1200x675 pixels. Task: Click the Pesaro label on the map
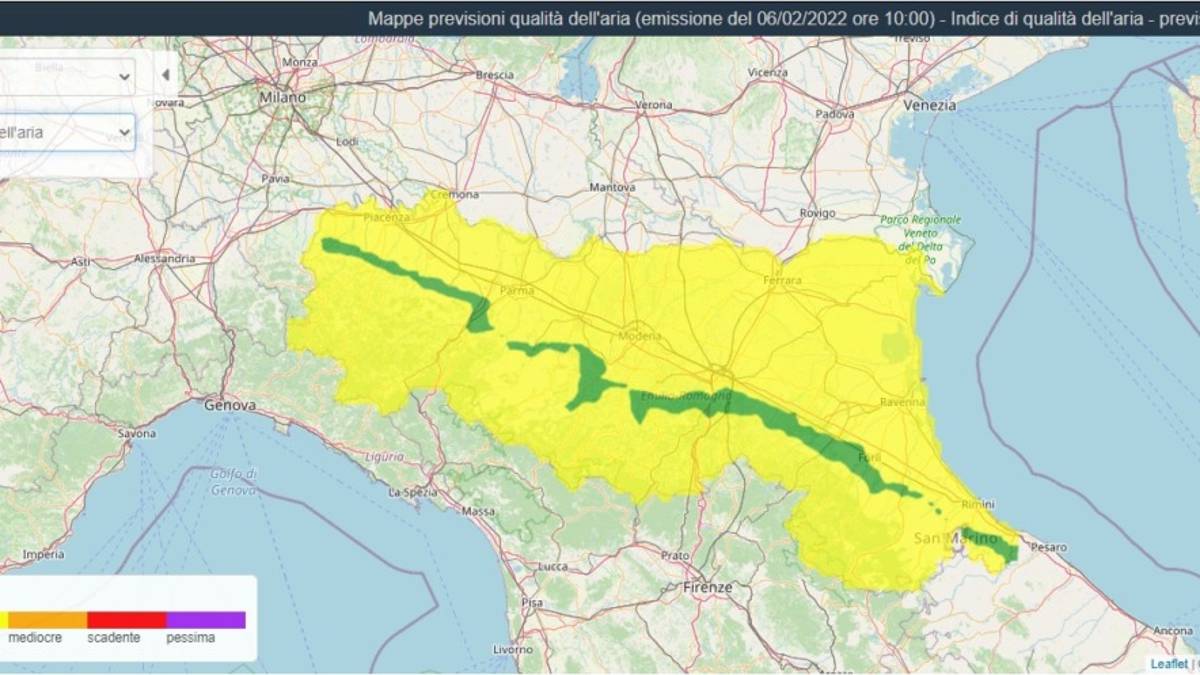tap(1047, 548)
